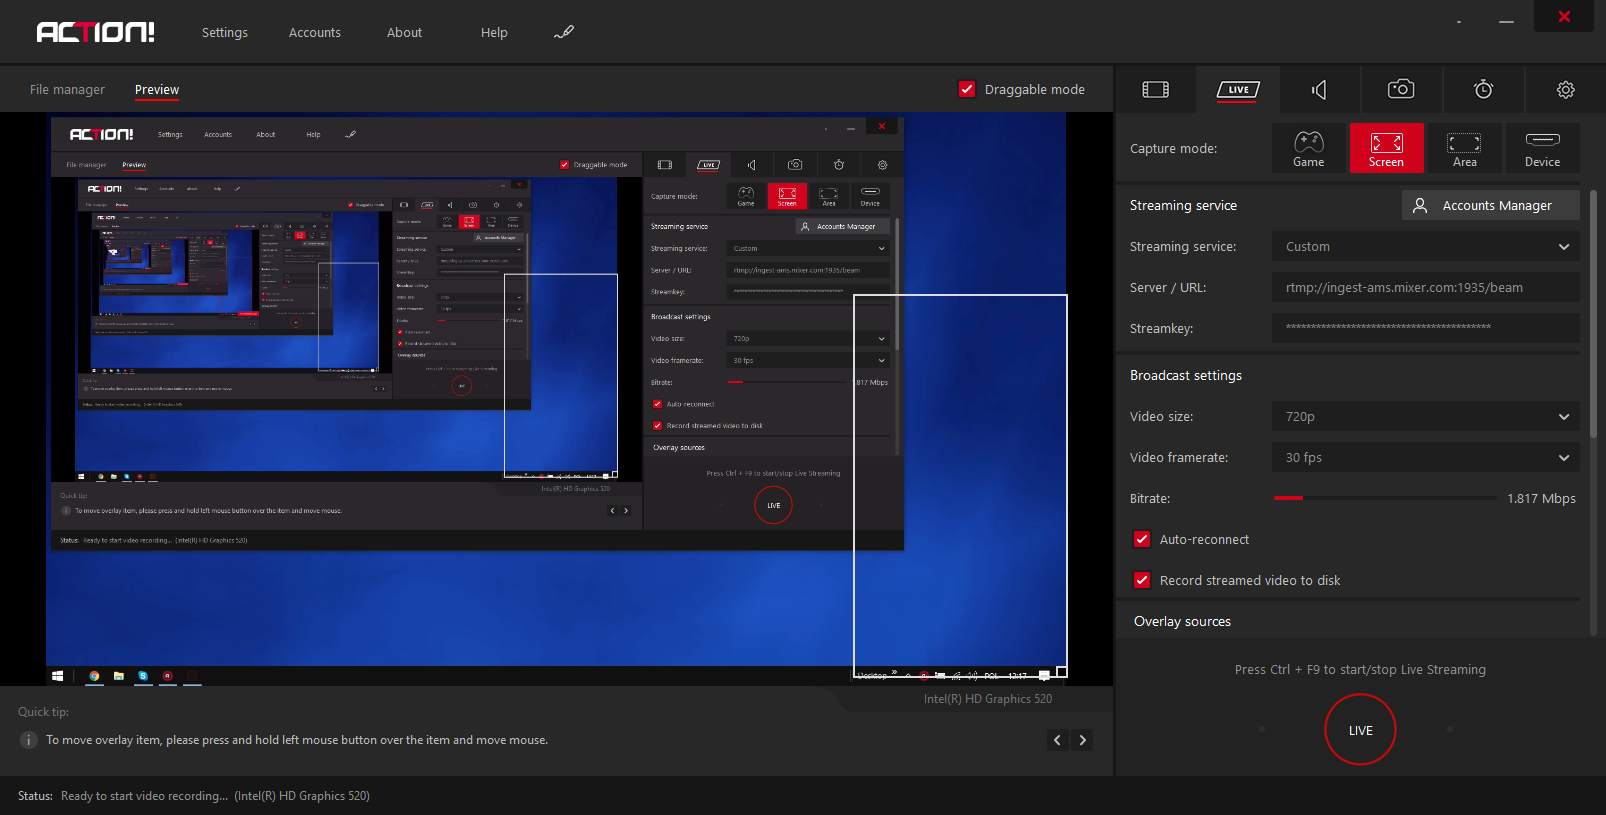The height and width of the screenshot is (815, 1606).
Task: Open the benchmark stopwatch tab
Action: click(x=1484, y=89)
